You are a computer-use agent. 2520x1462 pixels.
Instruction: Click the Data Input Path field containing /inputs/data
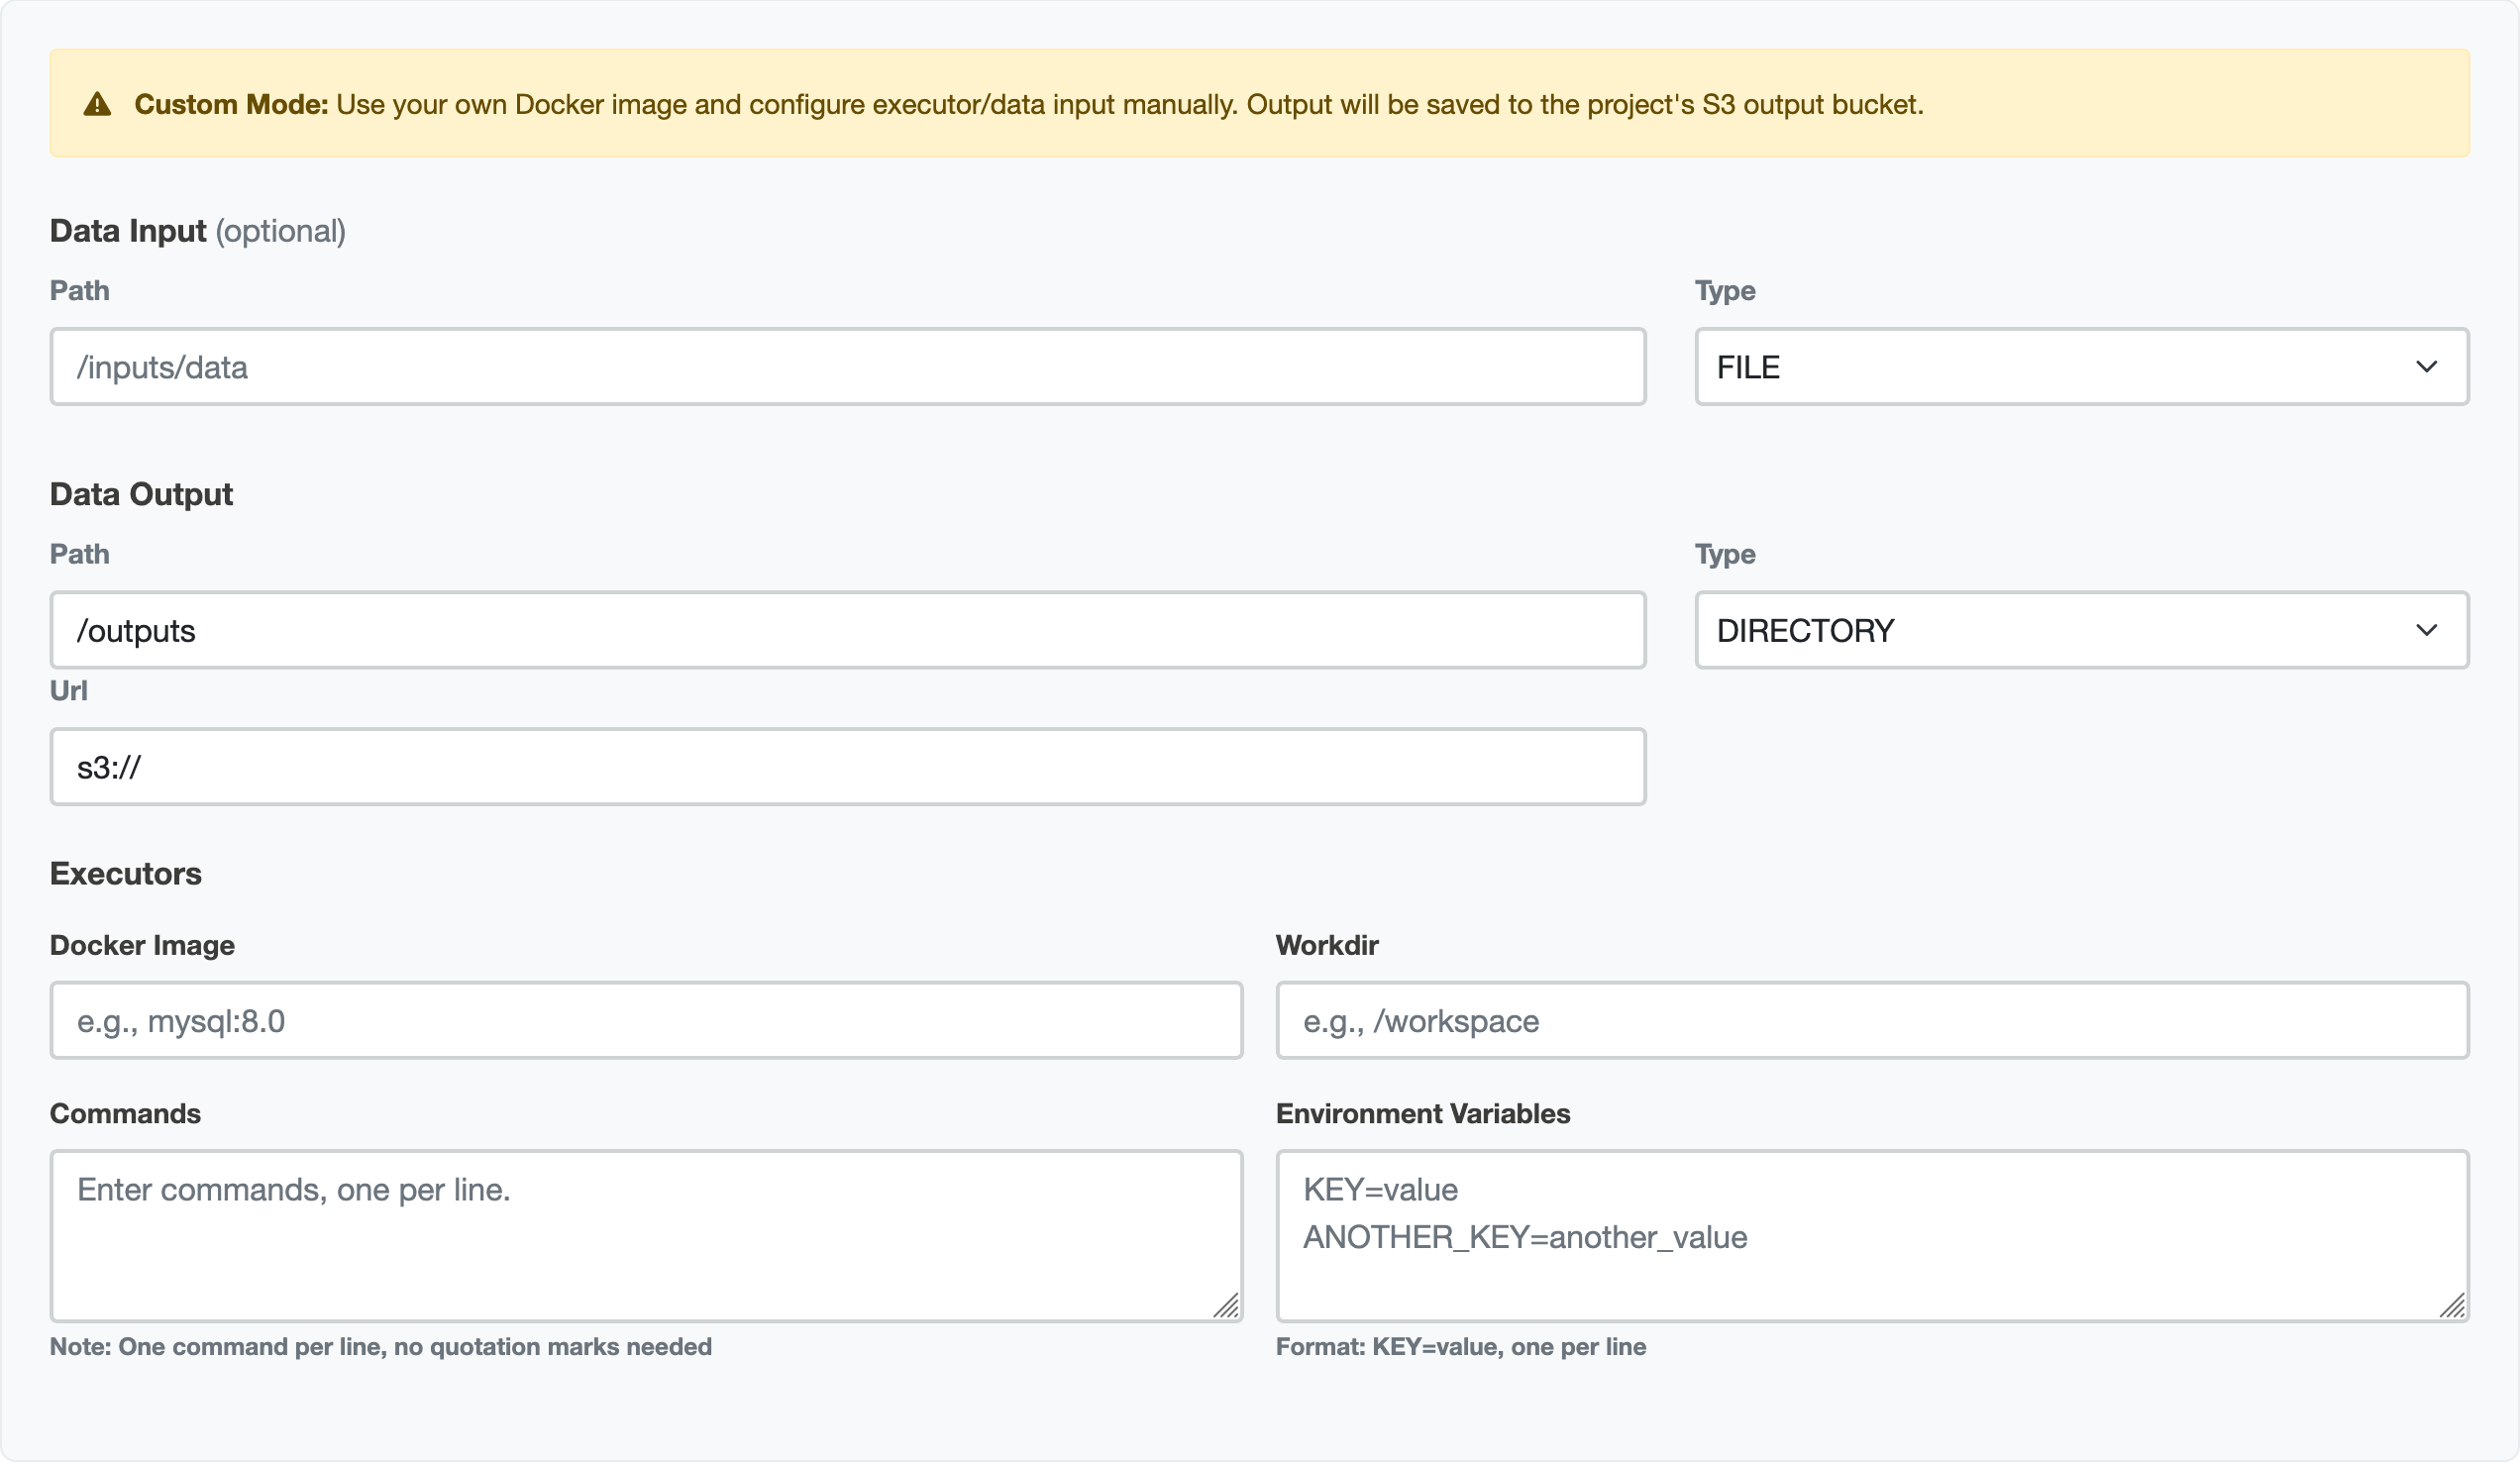[x=846, y=366]
